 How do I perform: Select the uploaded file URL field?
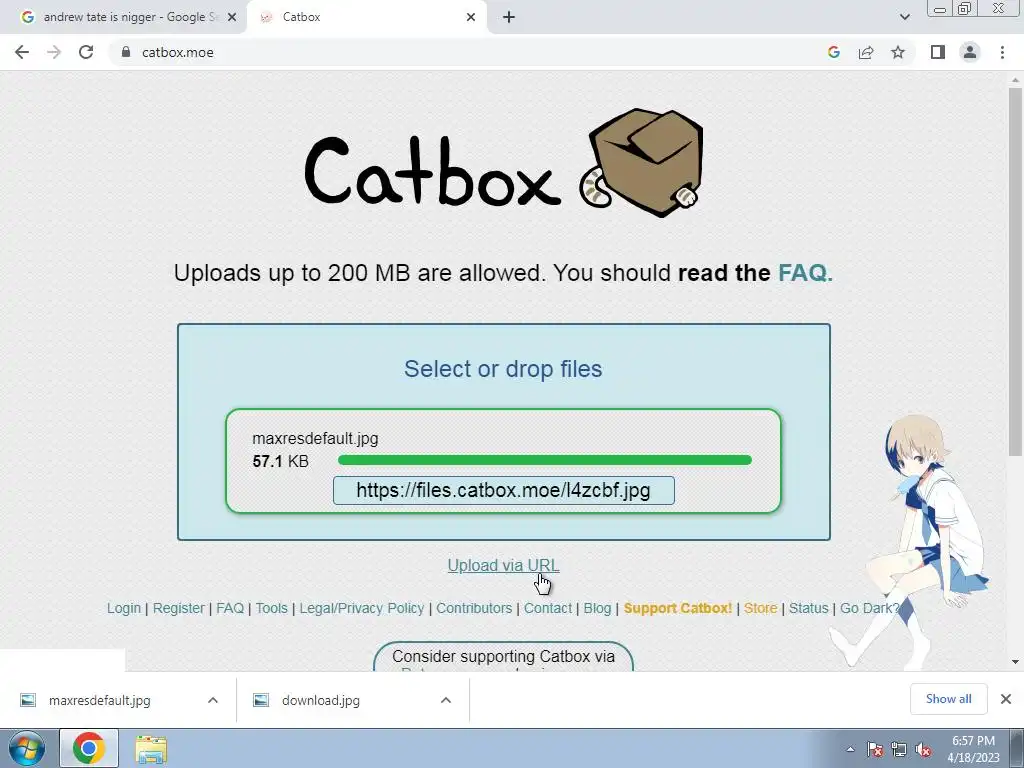(x=504, y=490)
